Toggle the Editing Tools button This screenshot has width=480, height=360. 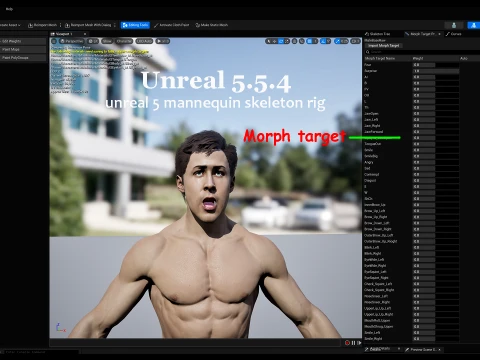click(x=135, y=25)
